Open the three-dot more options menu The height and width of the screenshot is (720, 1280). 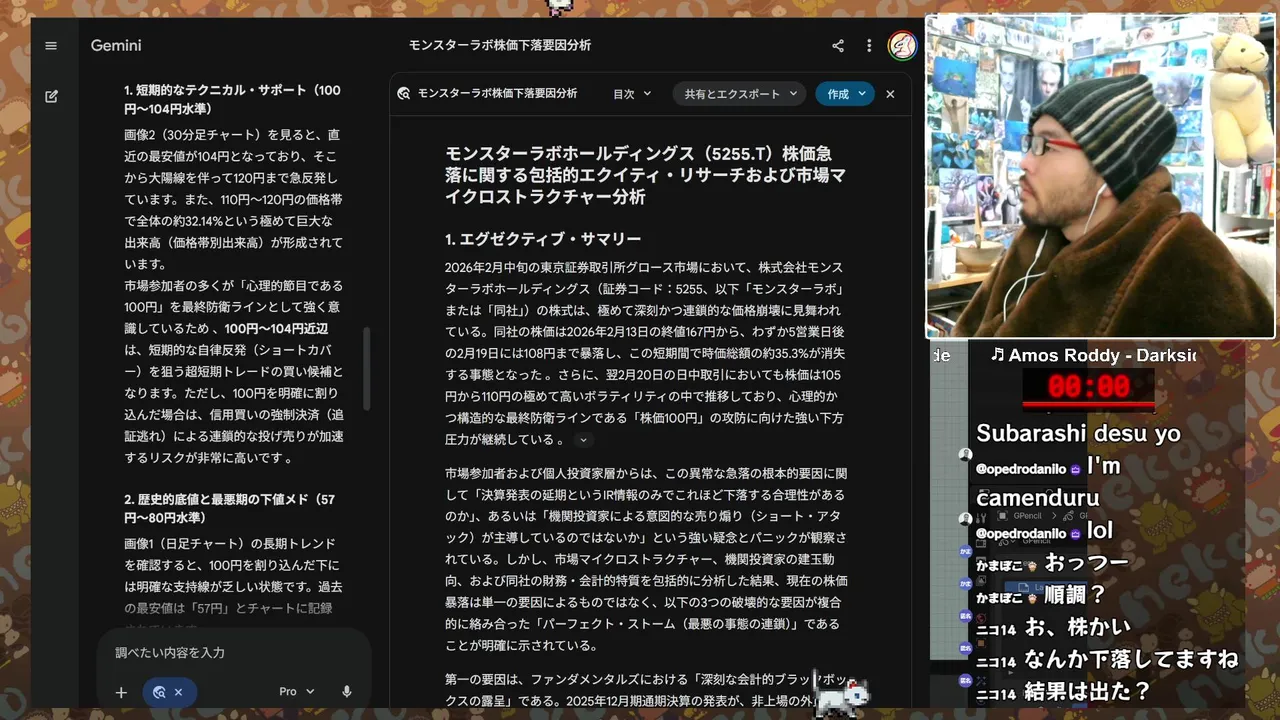(x=869, y=46)
